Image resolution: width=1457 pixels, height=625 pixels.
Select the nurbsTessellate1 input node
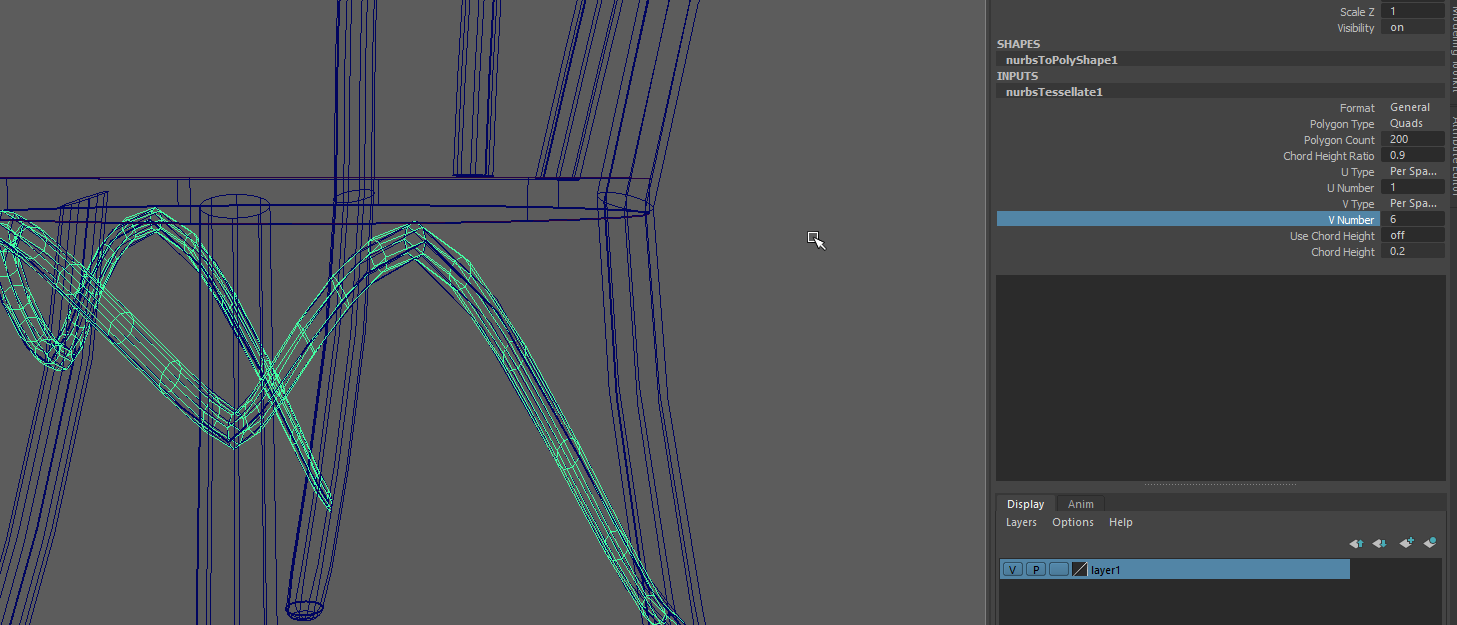point(1054,91)
